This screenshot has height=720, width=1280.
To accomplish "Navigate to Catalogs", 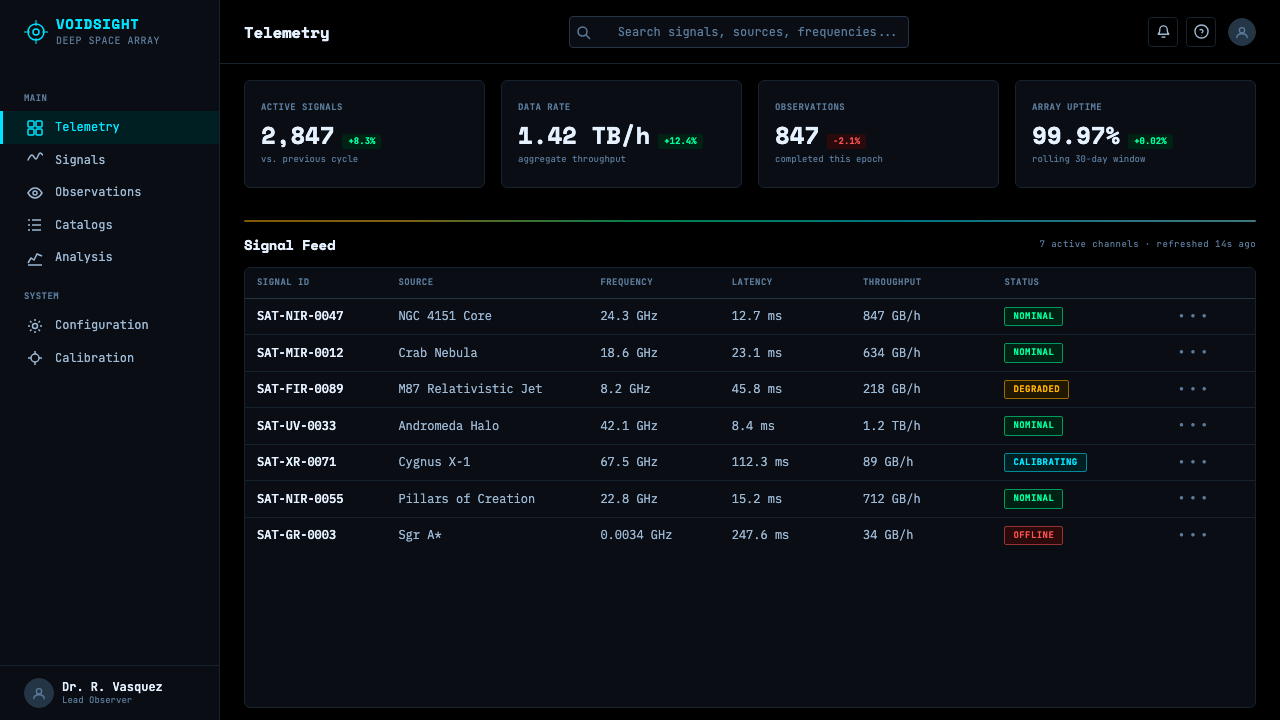I will [x=110, y=225].
